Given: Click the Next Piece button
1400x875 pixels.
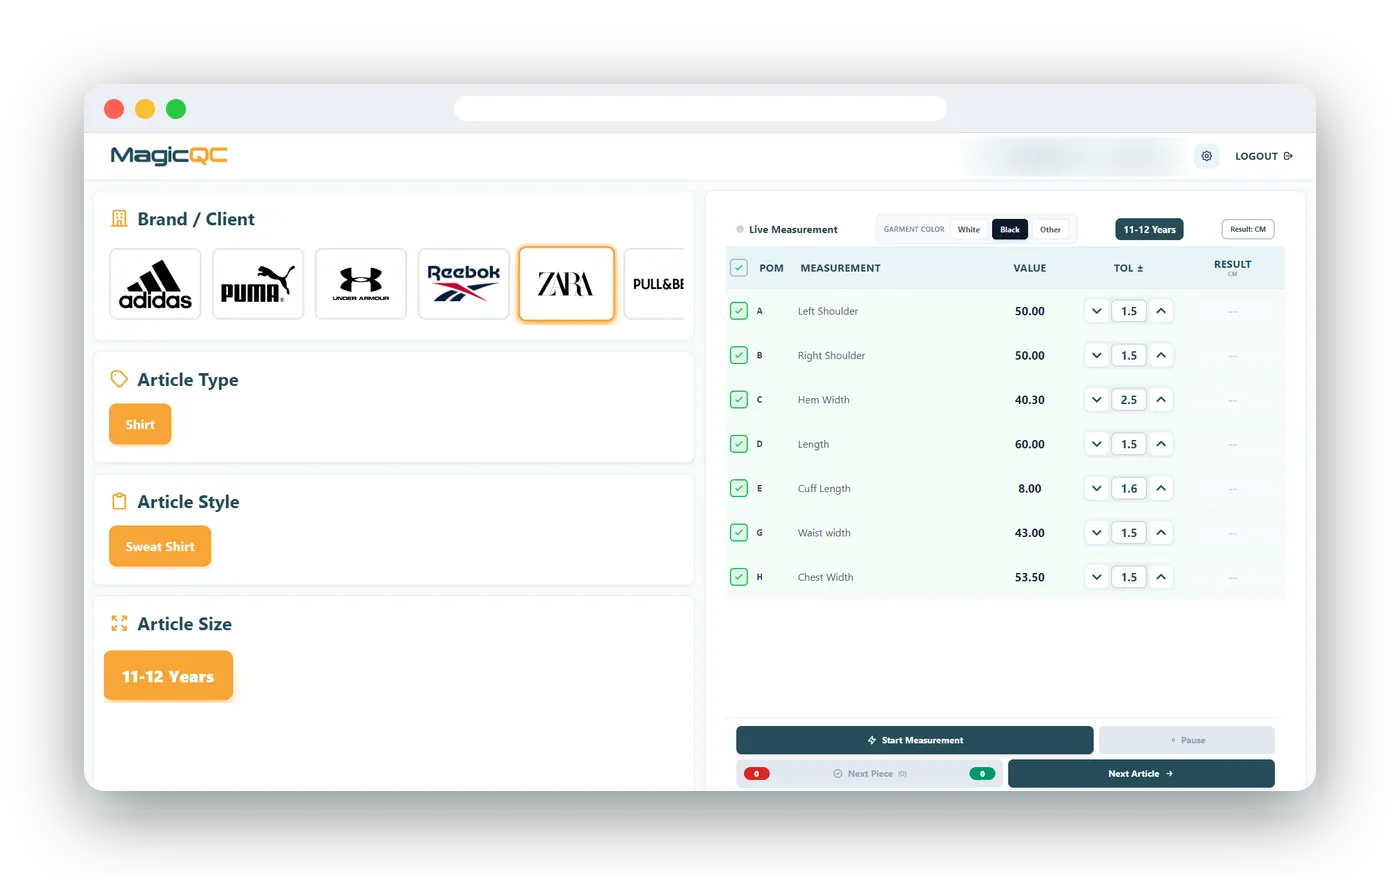Looking at the screenshot, I should [870, 773].
